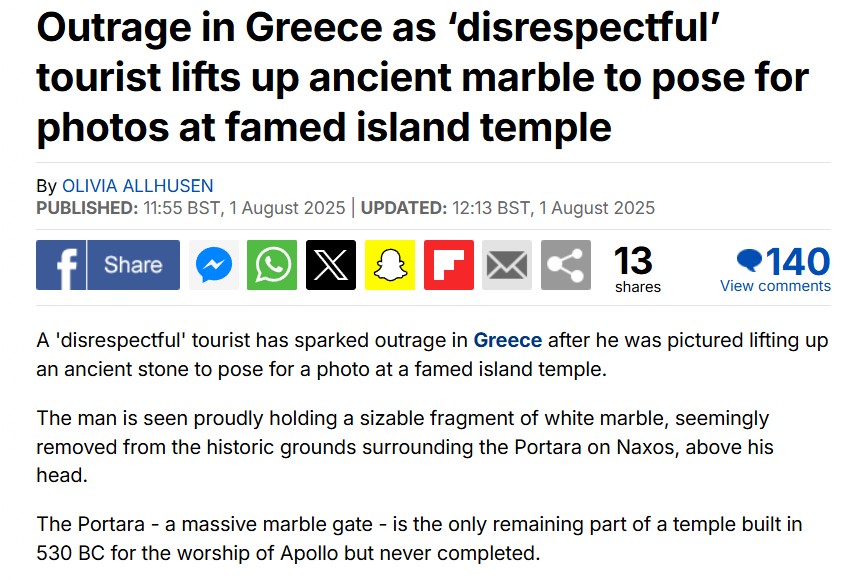The height and width of the screenshot is (580, 843).
Task: Open the grey generic share icon
Action: pos(566,265)
